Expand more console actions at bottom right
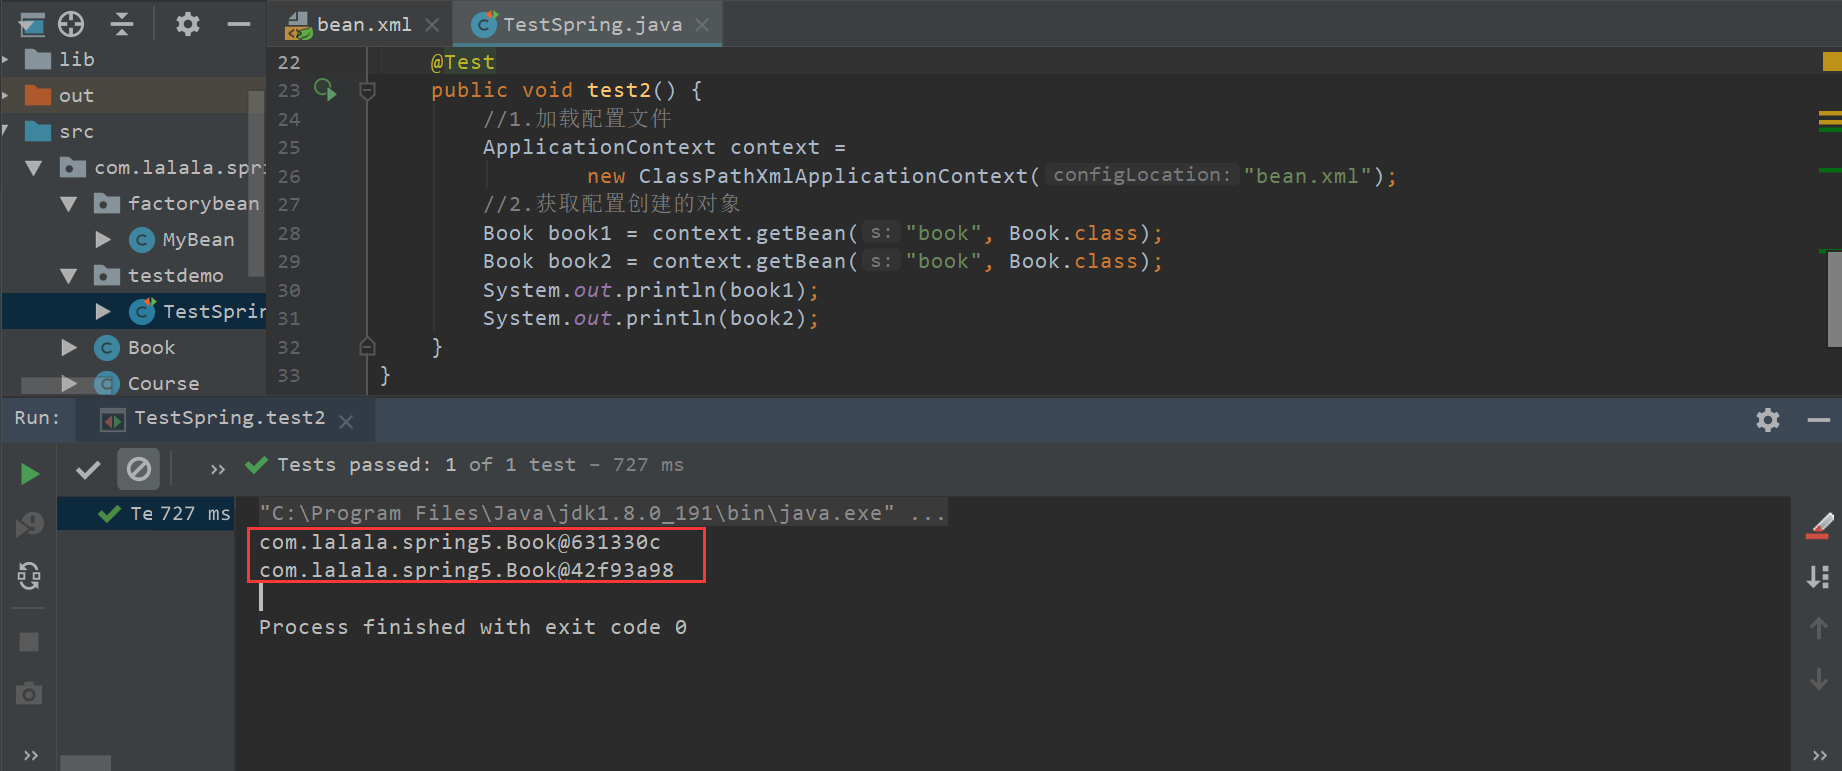 tap(1820, 755)
